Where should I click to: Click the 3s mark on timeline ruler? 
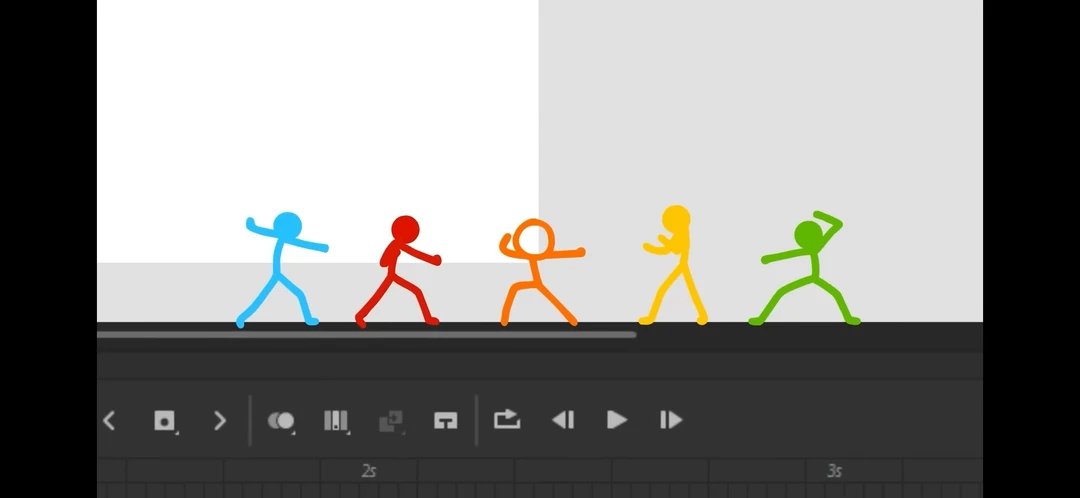point(834,471)
